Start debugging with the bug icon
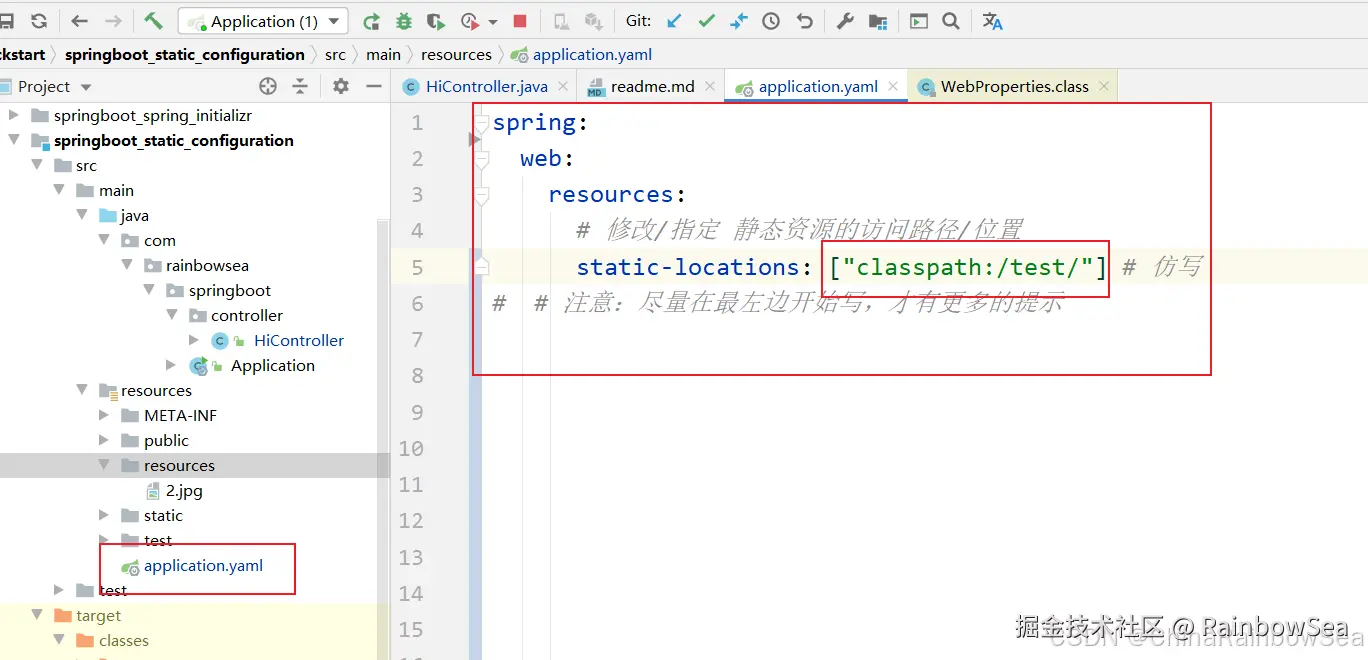 (403, 21)
